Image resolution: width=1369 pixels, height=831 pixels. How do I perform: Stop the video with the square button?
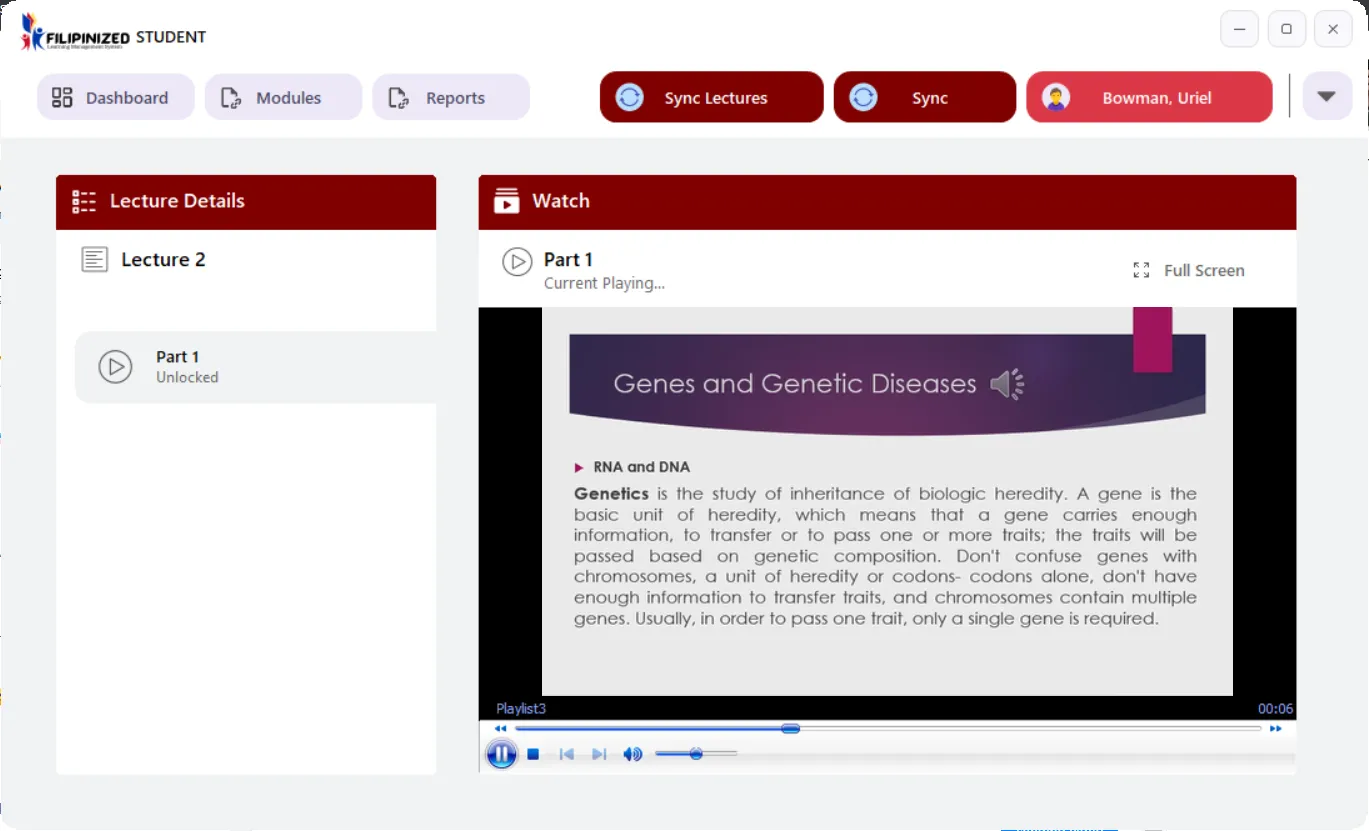coord(534,754)
